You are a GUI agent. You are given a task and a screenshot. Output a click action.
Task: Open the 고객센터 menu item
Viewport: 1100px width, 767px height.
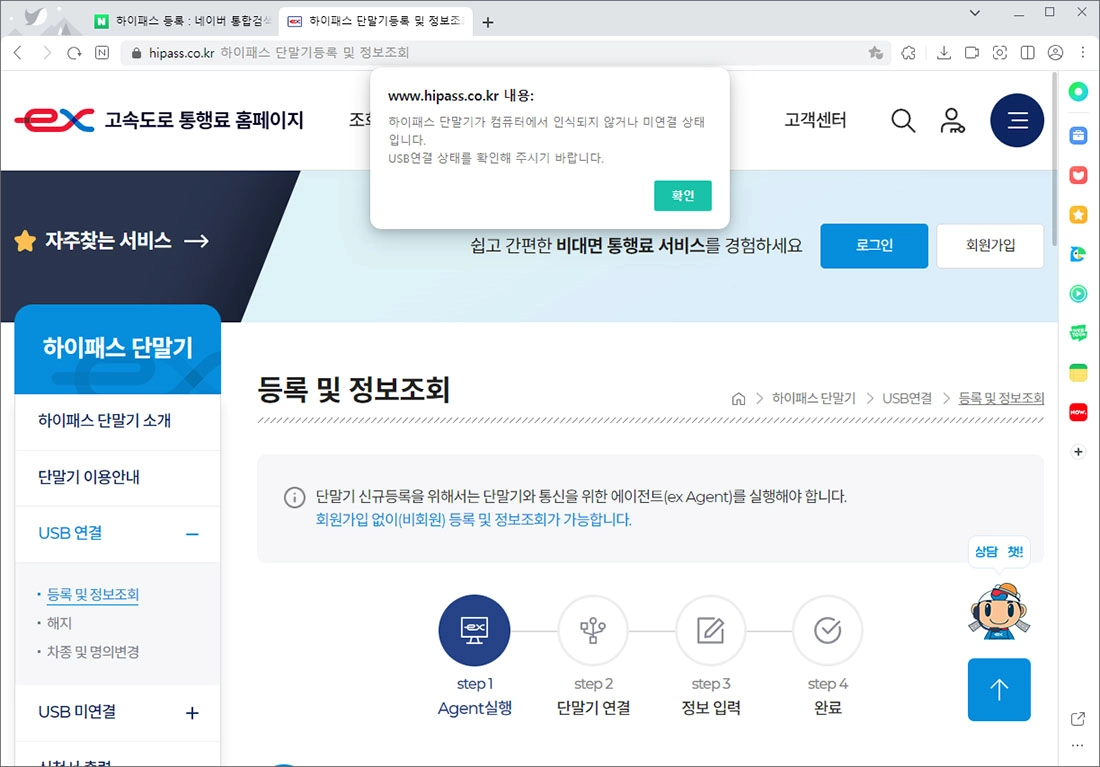coord(815,120)
